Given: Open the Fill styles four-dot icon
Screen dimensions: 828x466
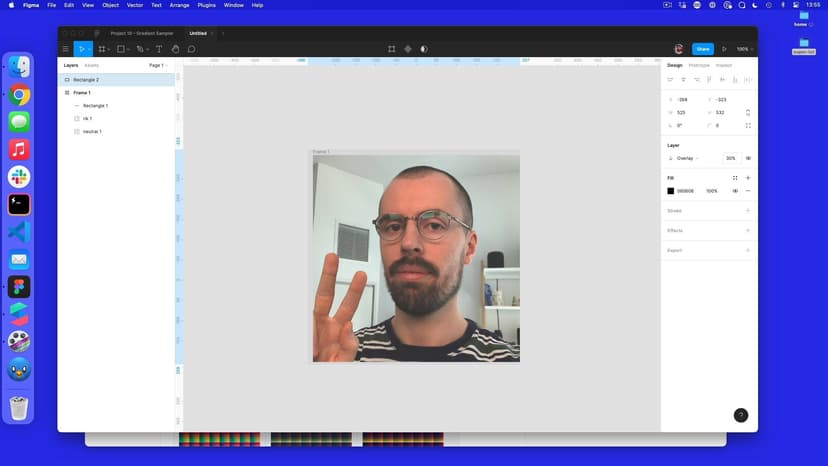Looking at the screenshot, I should (x=735, y=178).
